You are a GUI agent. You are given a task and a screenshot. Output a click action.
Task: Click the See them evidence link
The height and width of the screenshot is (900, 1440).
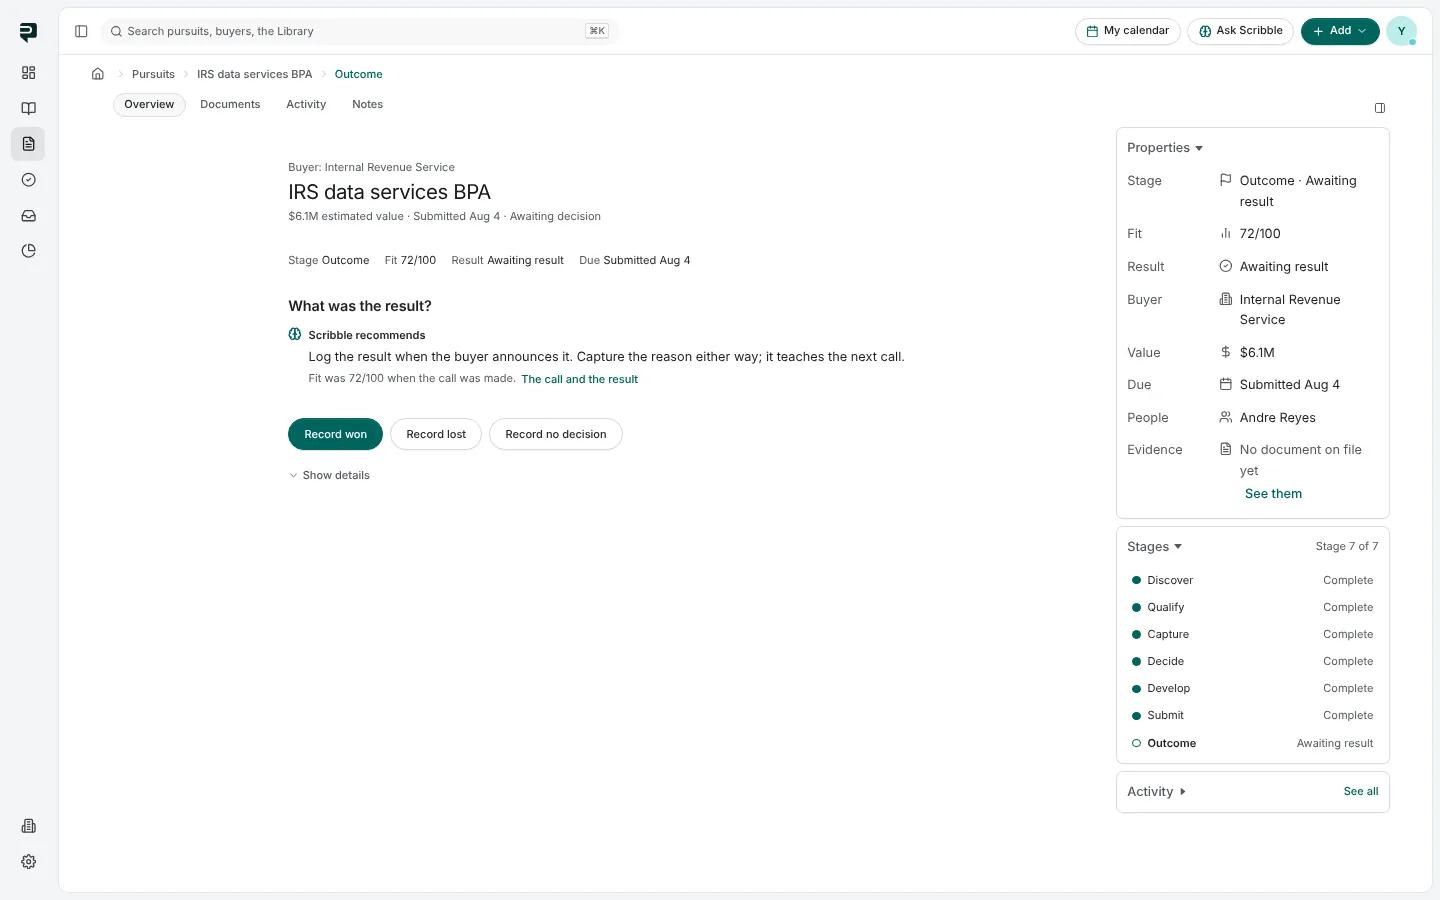(x=1273, y=494)
